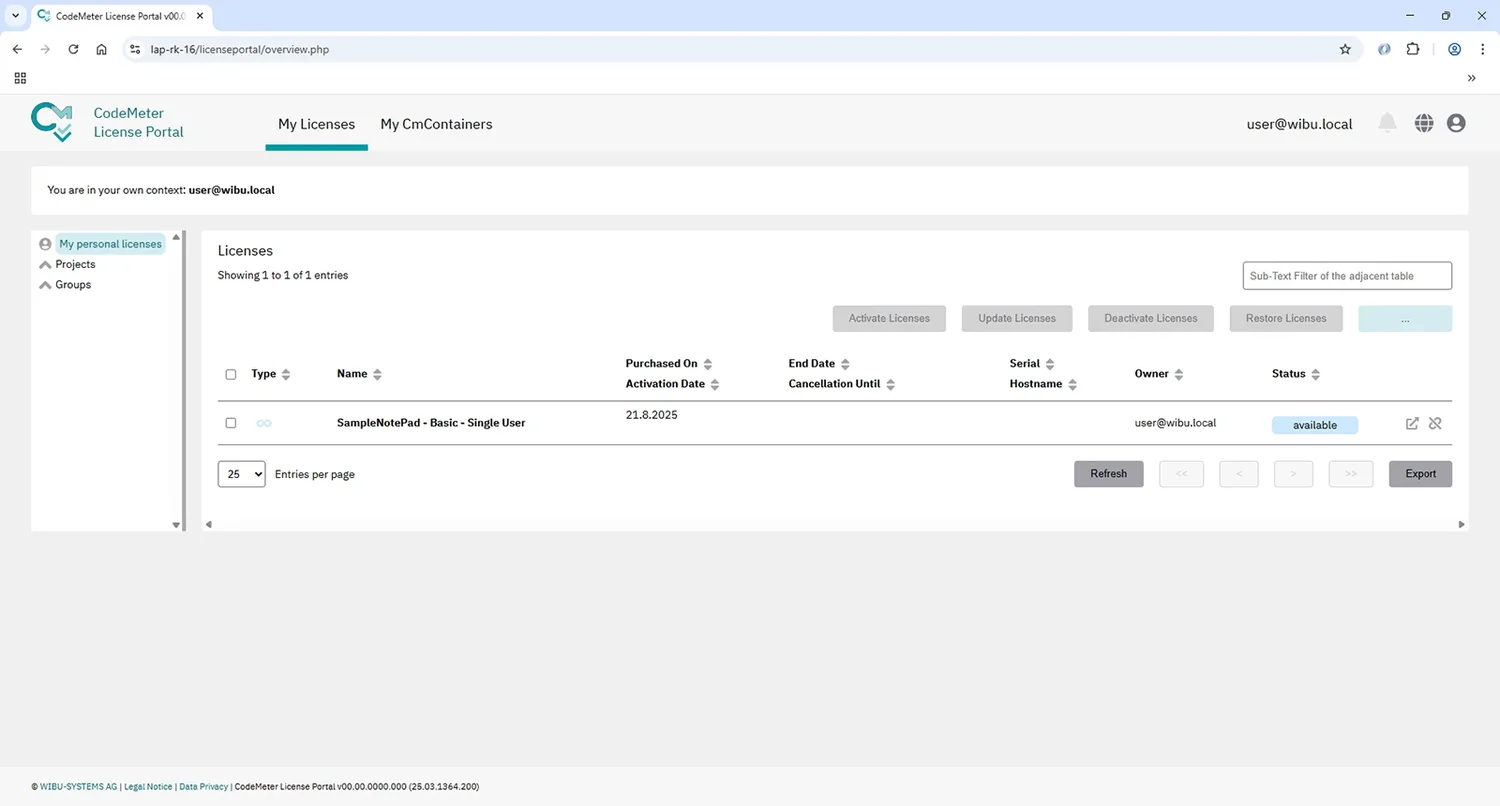The width and height of the screenshot is (1500, 806).
Task: Open the user profile avatar icon
Action: (1456, 123)
